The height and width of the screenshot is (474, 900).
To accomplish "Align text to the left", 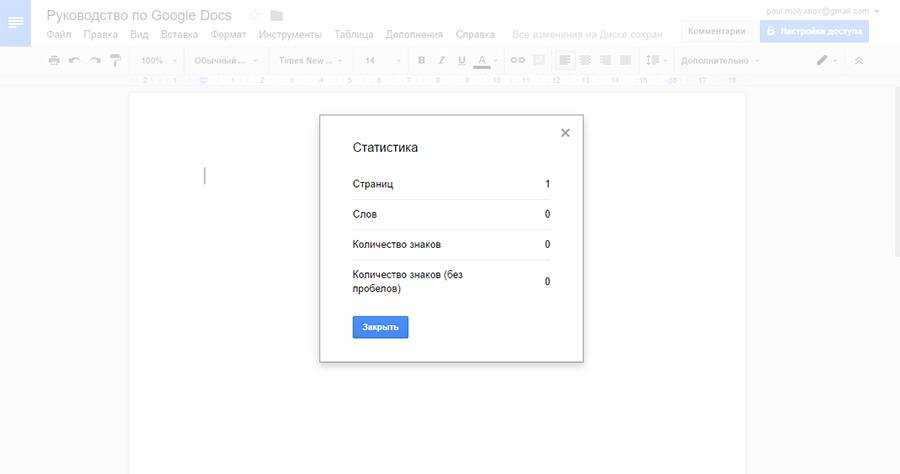I will [x=565, y=60].
